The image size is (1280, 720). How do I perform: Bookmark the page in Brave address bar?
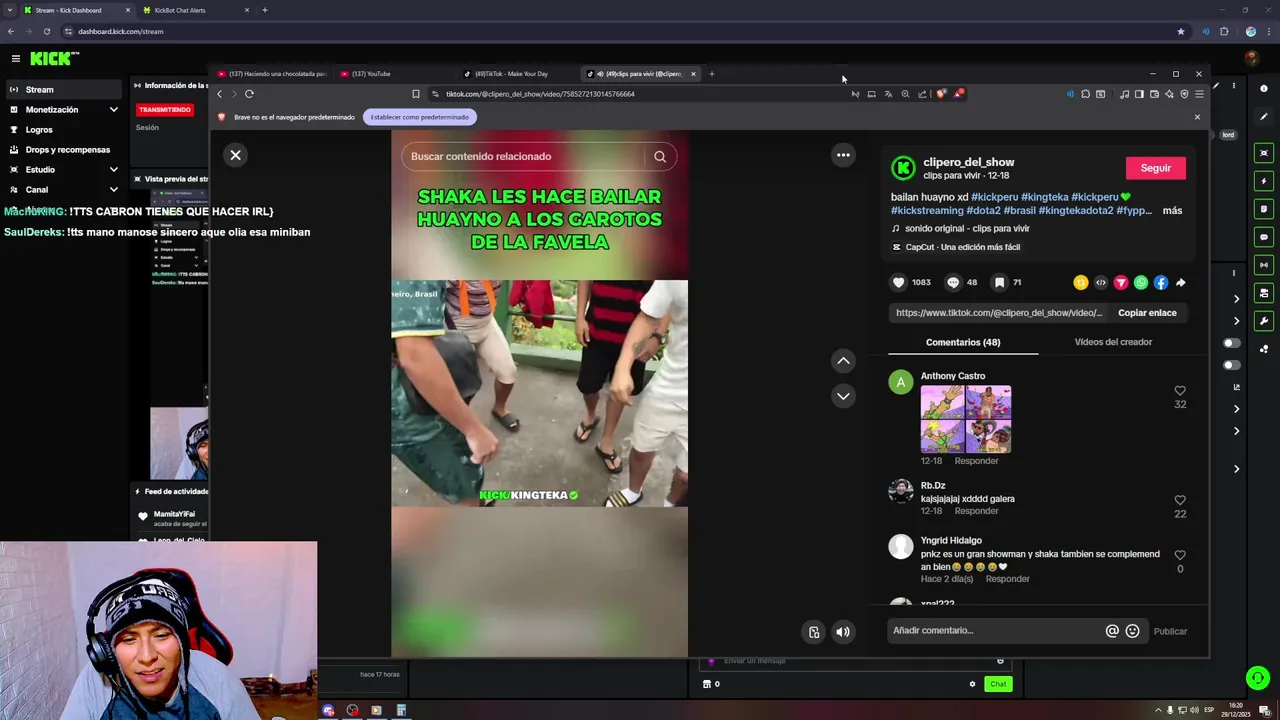click(x=416, y=94)
